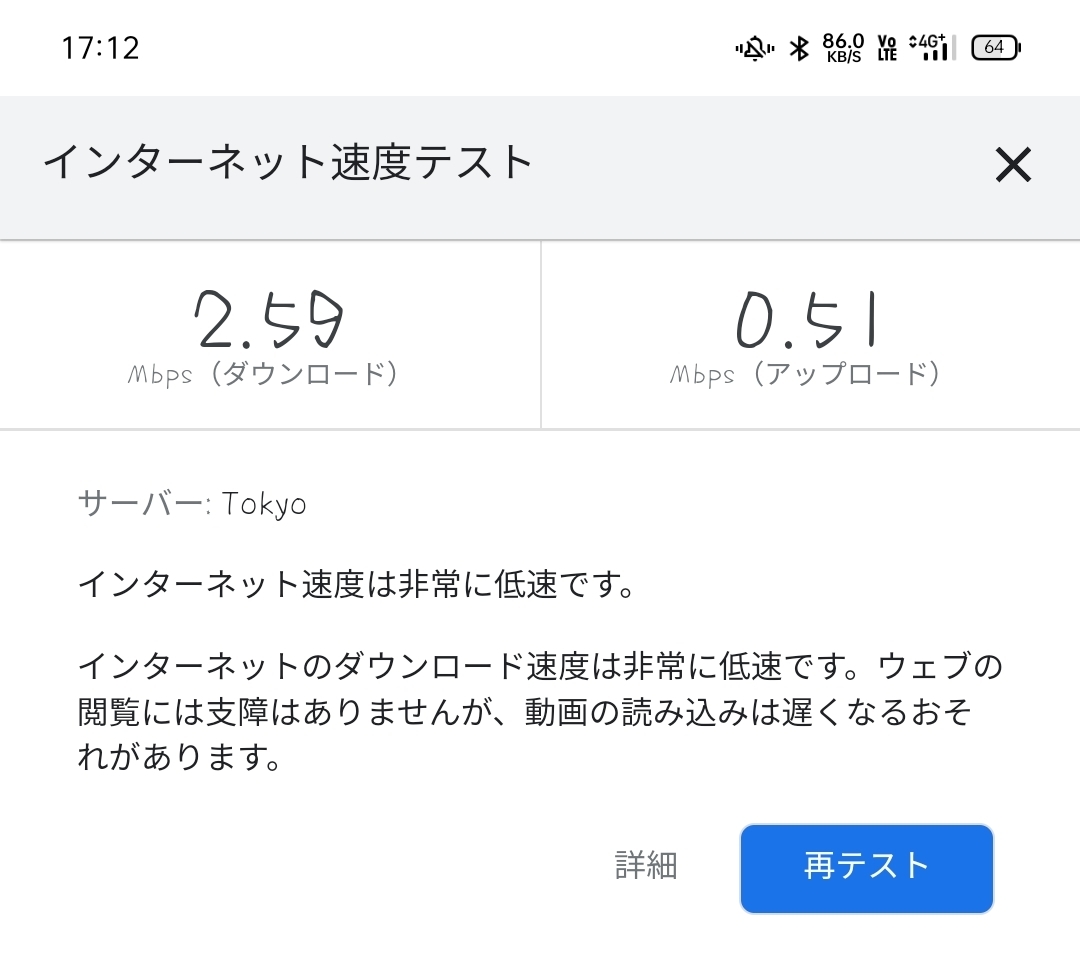Tap the Mbps（ダウンロード）label
Viewport: 1080px width, 953px height.
[x=264, y=375]
